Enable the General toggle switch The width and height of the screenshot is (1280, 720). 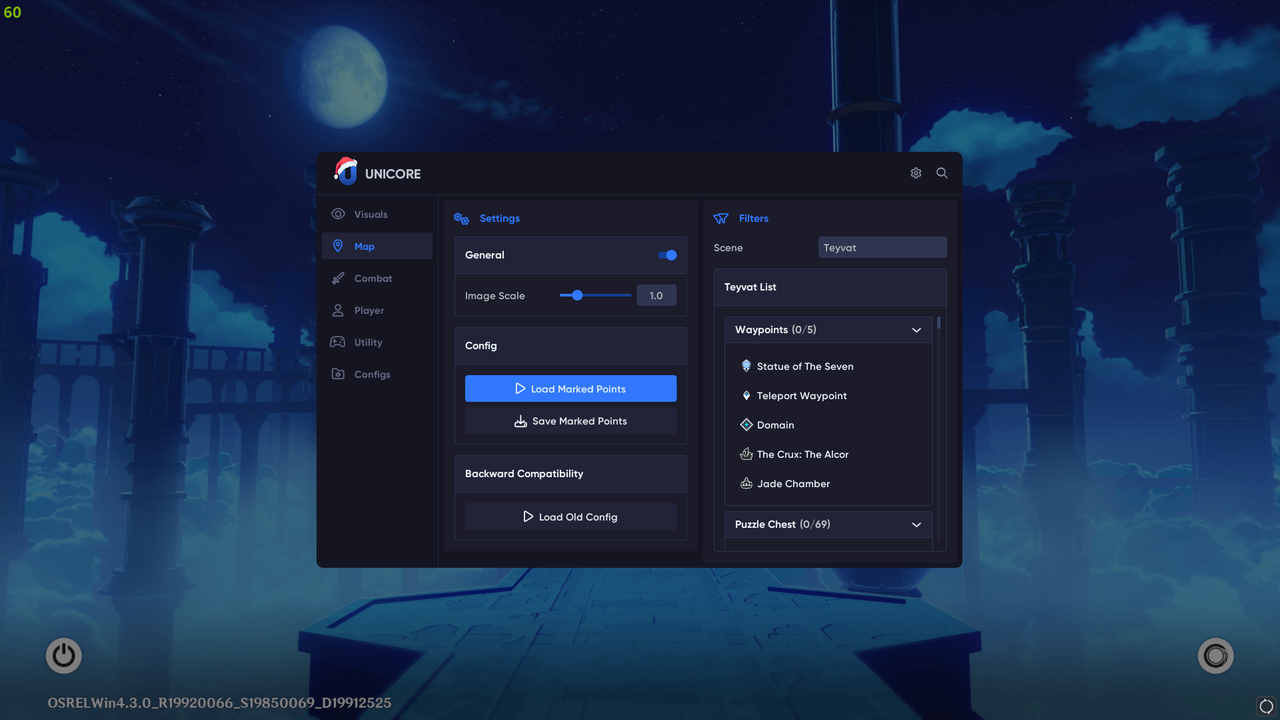coord(667,255)
